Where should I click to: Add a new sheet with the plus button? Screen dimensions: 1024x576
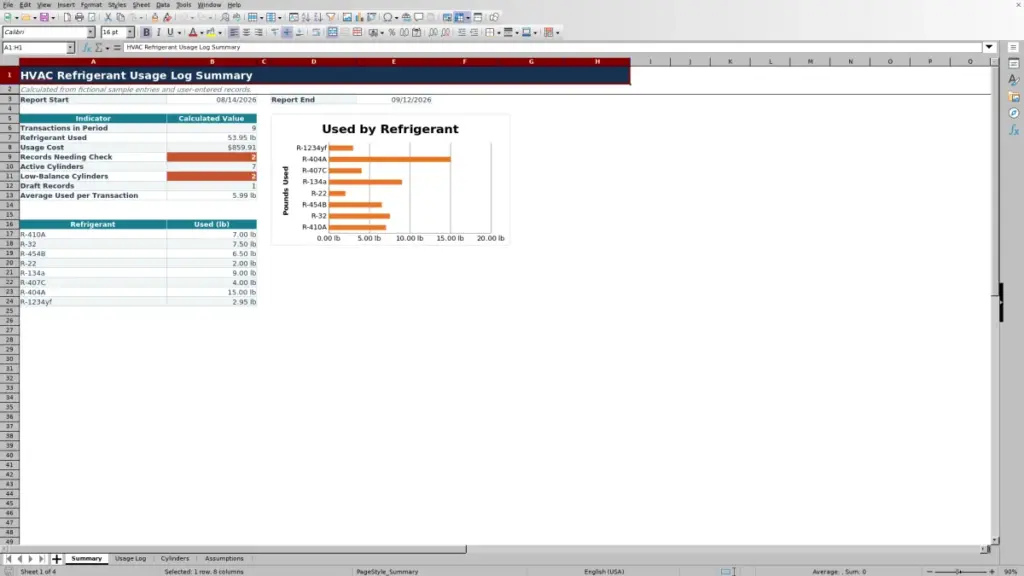(x=56, y=558)
